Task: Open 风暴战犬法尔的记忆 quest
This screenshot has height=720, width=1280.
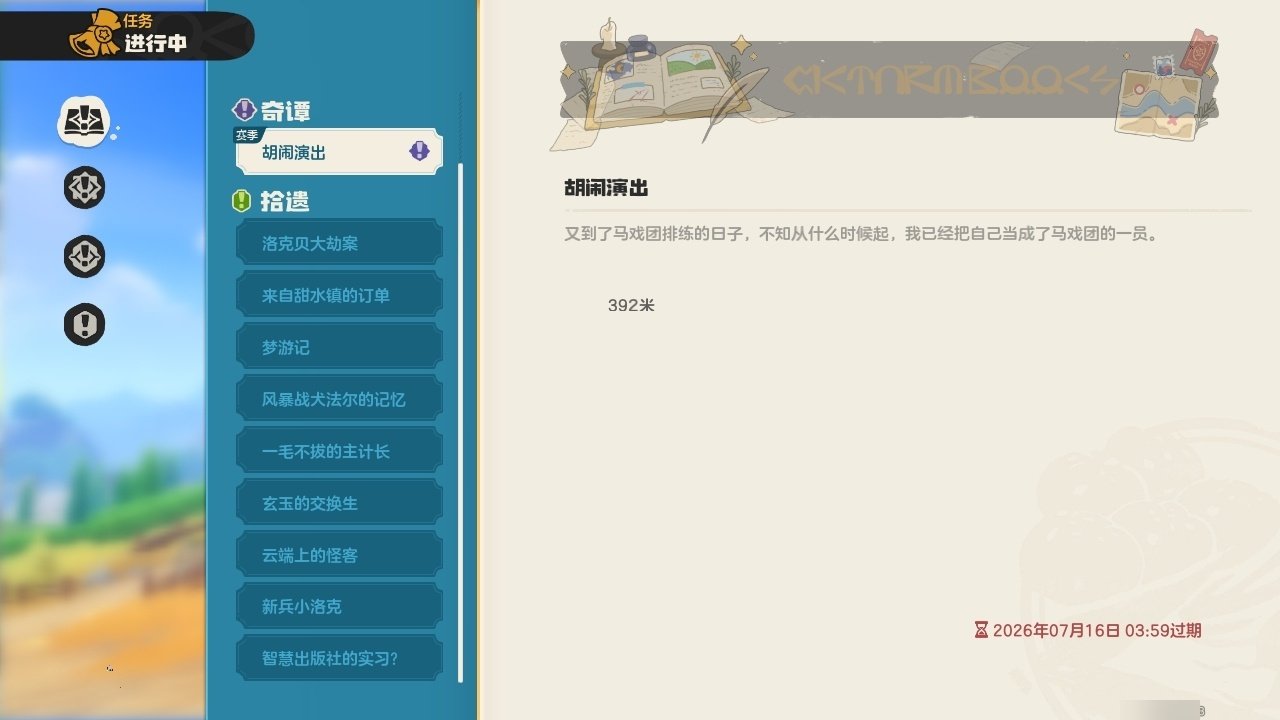Action: (339, 399)
